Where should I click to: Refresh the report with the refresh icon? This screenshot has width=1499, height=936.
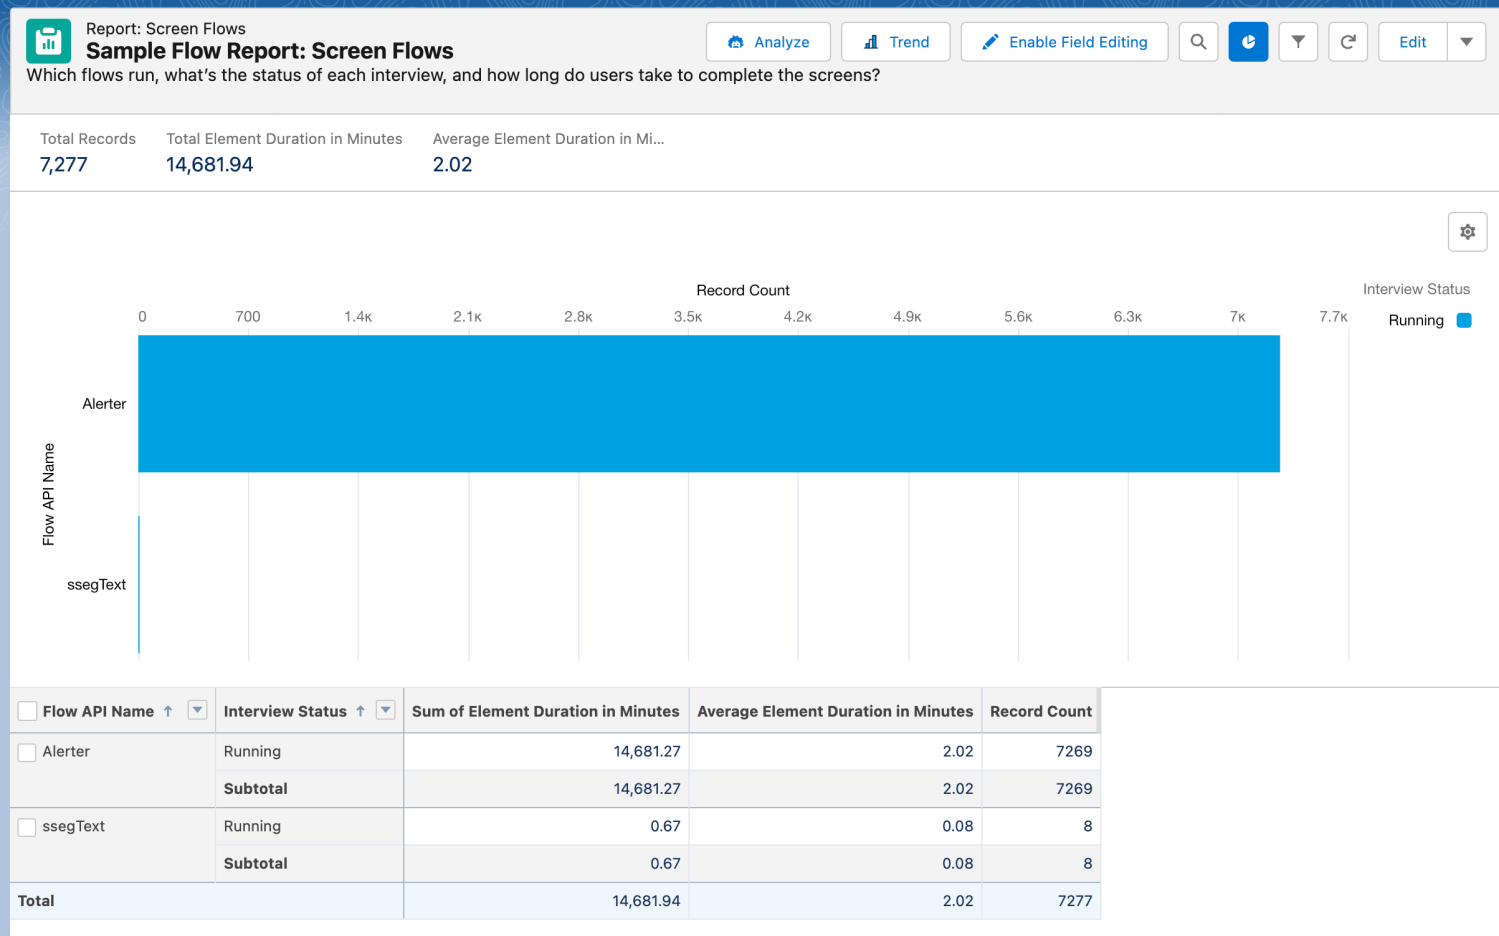point(1347,41)
